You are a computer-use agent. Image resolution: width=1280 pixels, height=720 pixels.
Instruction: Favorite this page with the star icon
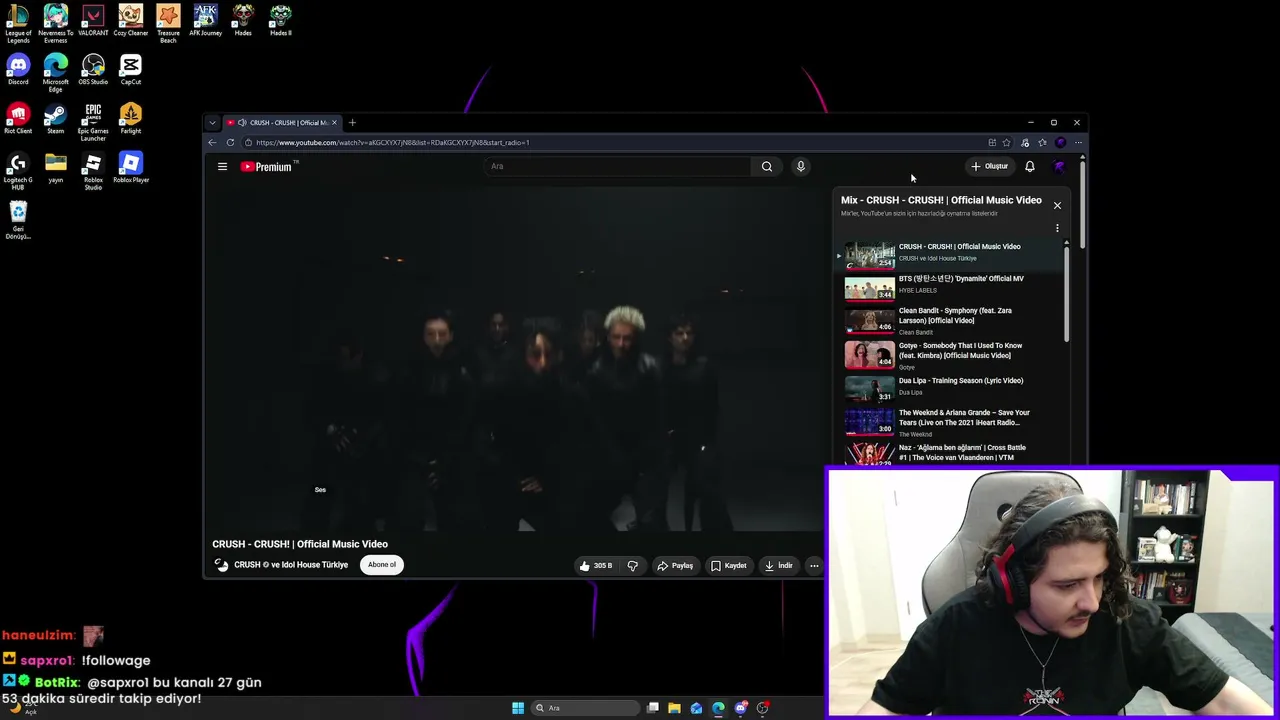[x=1006, y=143]
